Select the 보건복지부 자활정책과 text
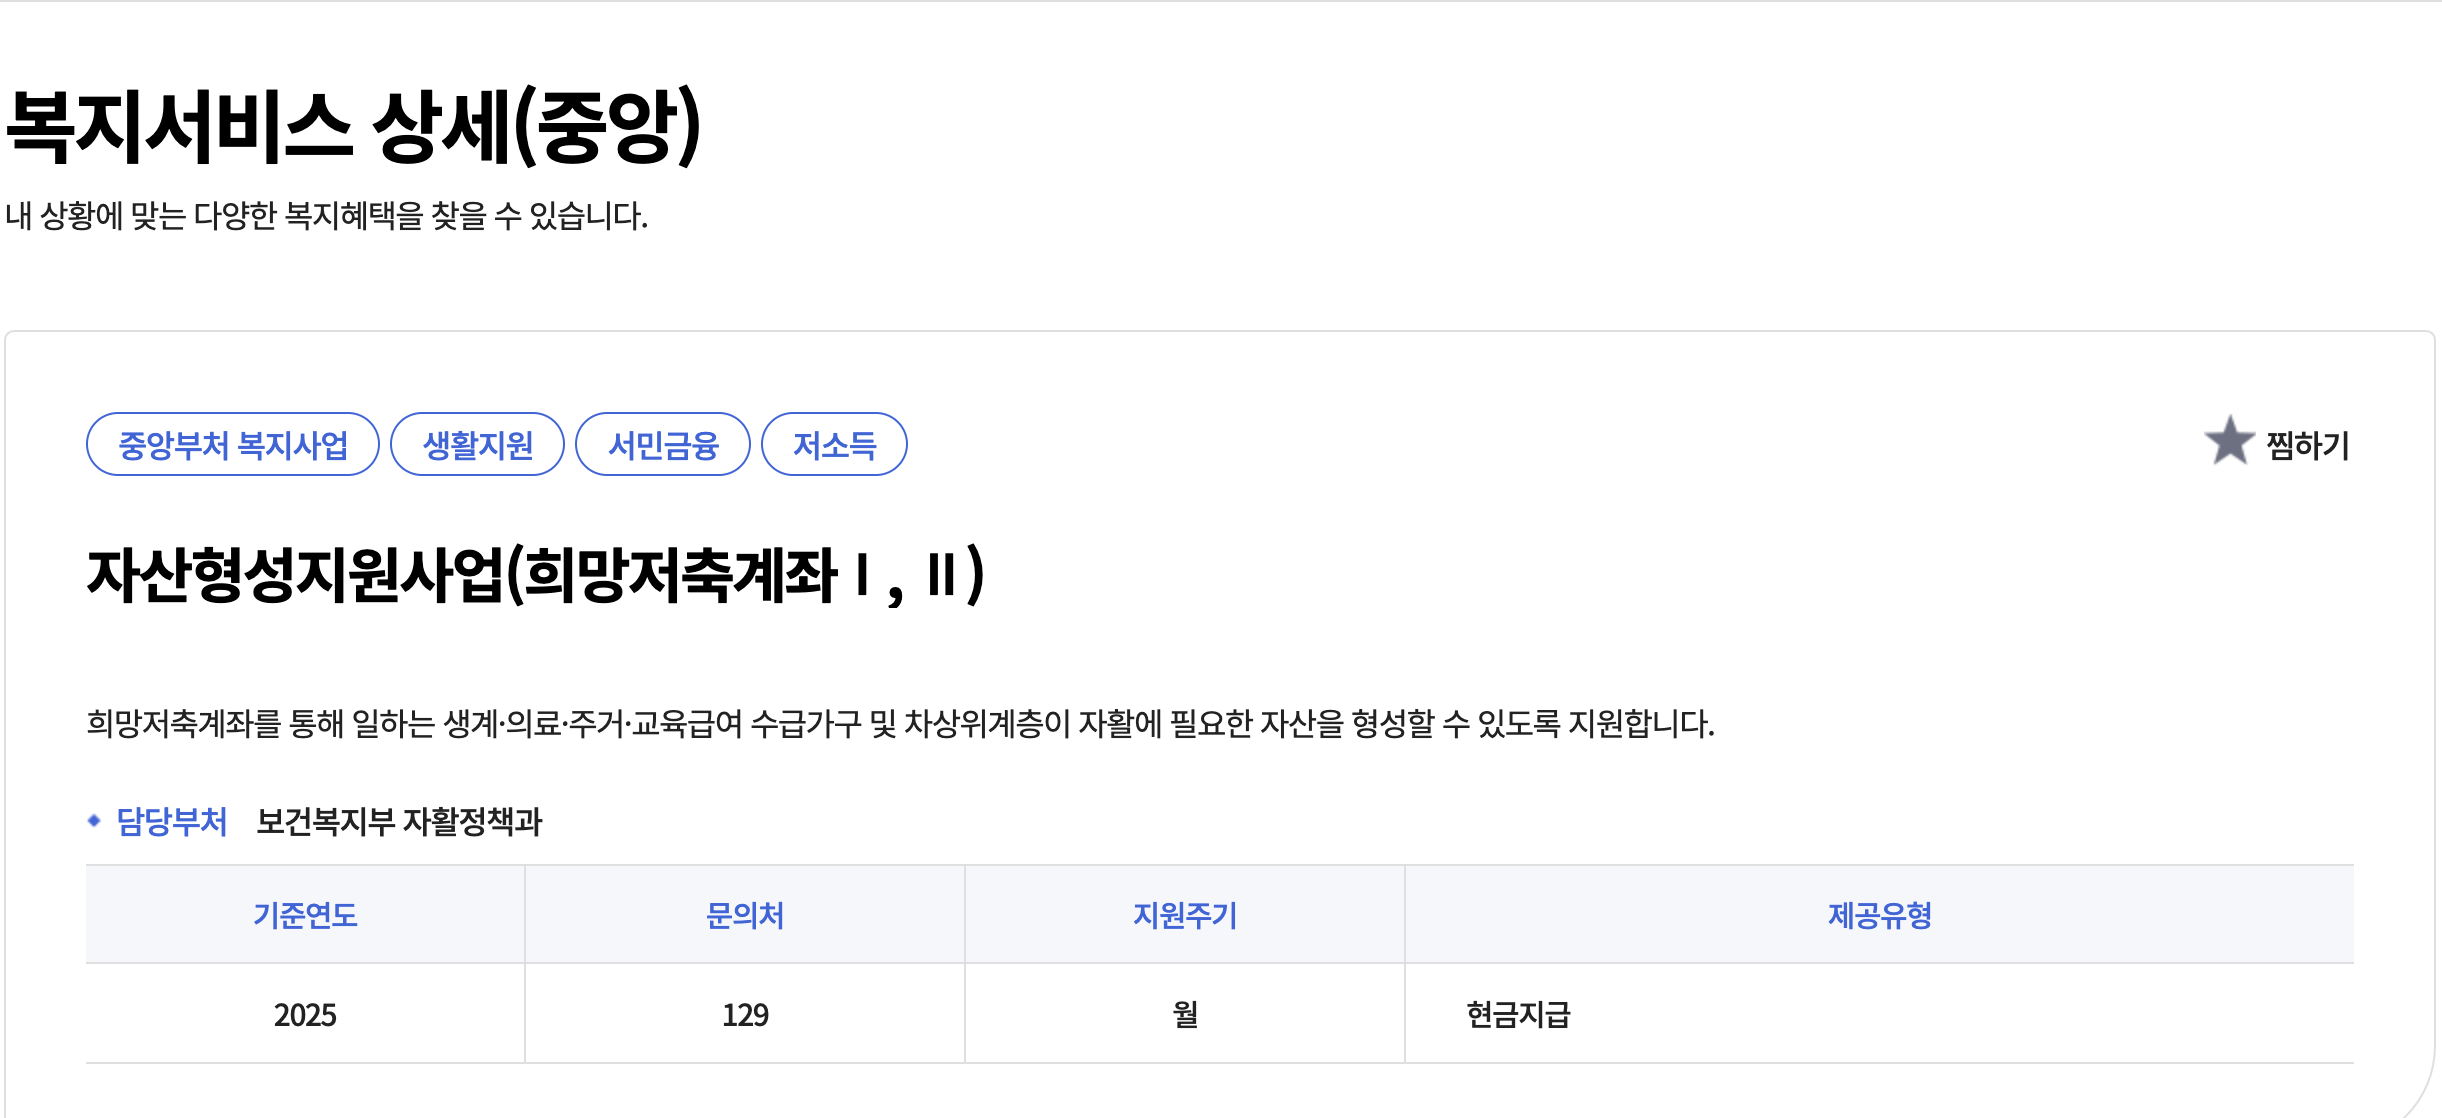The image size is (2442, 1118). point(399,821)
